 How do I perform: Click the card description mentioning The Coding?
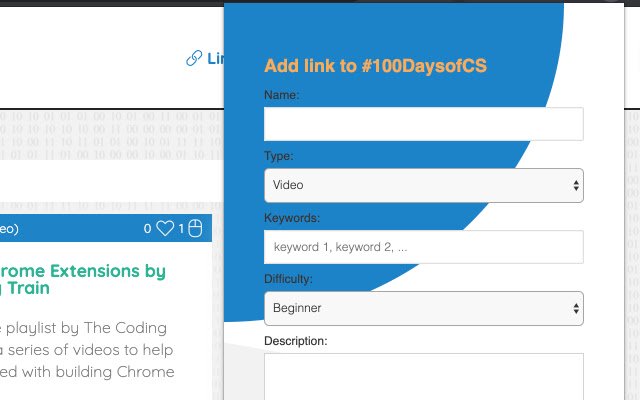87,350
